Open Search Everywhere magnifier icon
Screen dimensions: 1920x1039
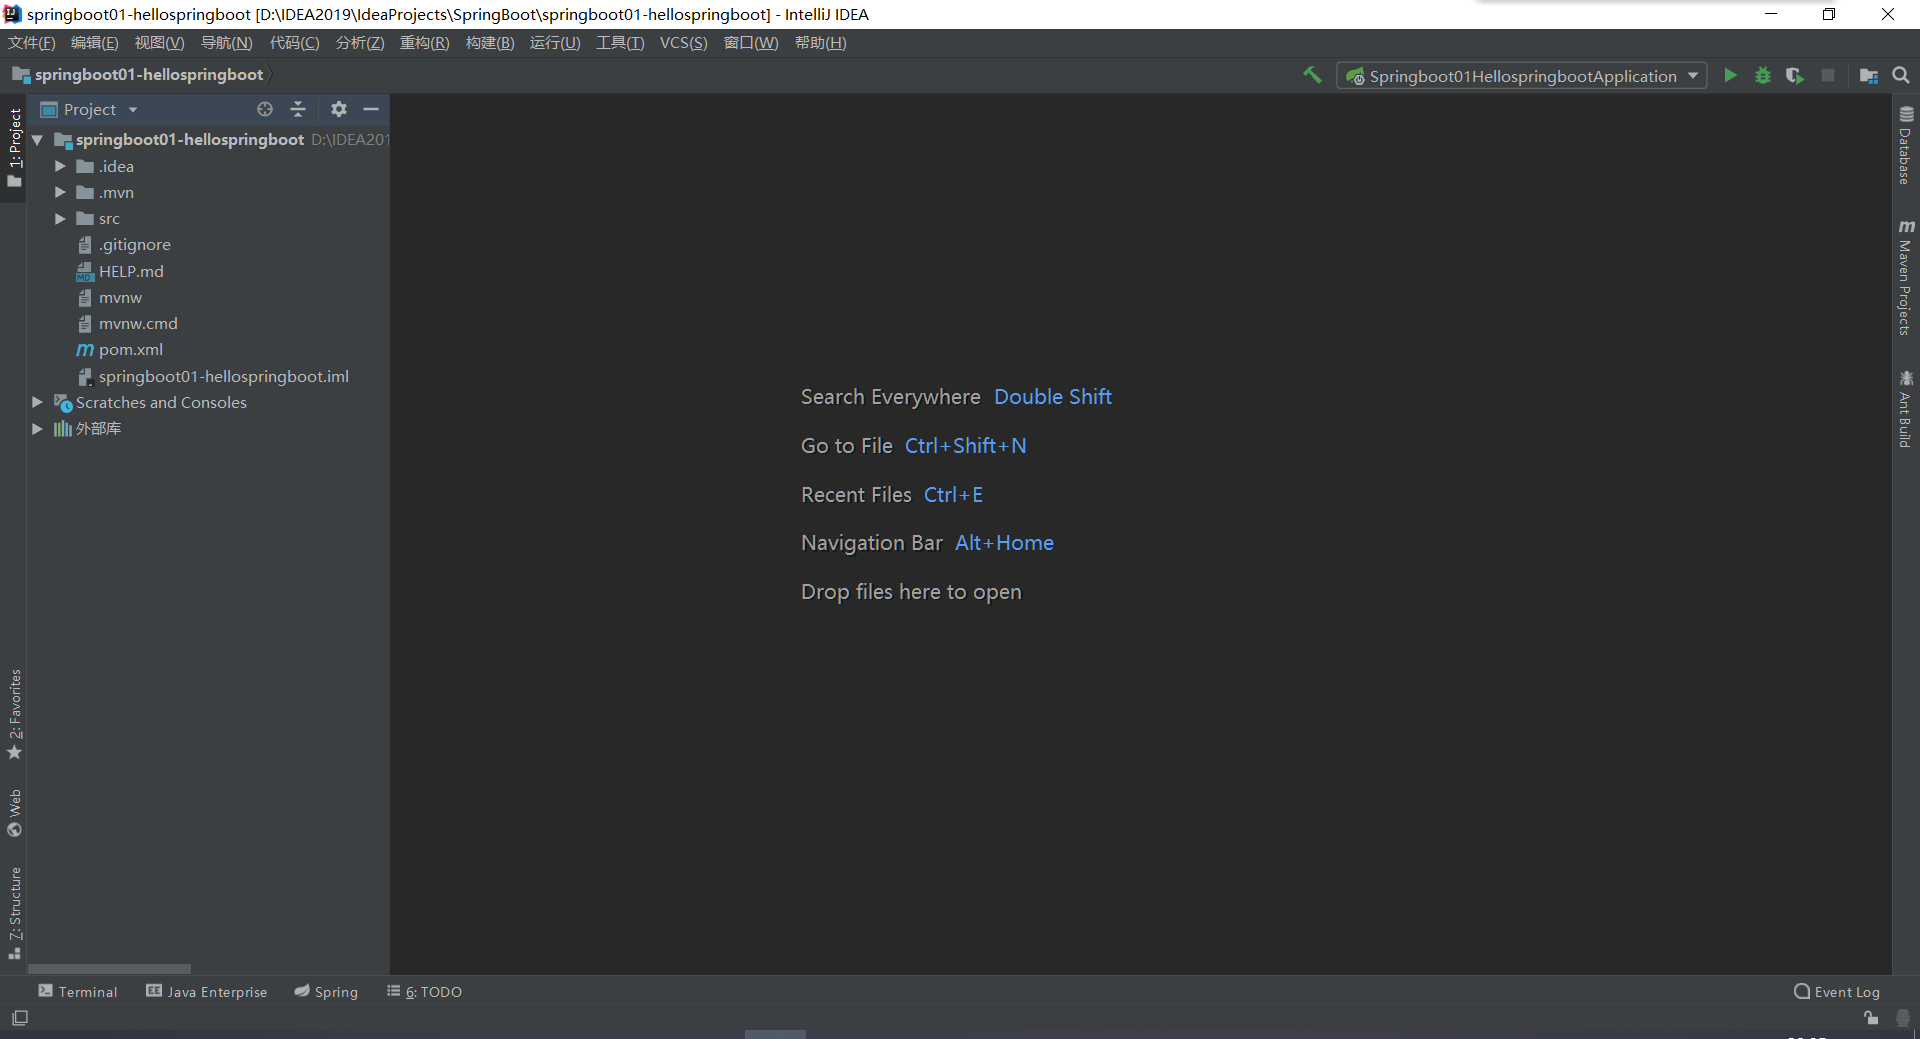click(1901, 76)
